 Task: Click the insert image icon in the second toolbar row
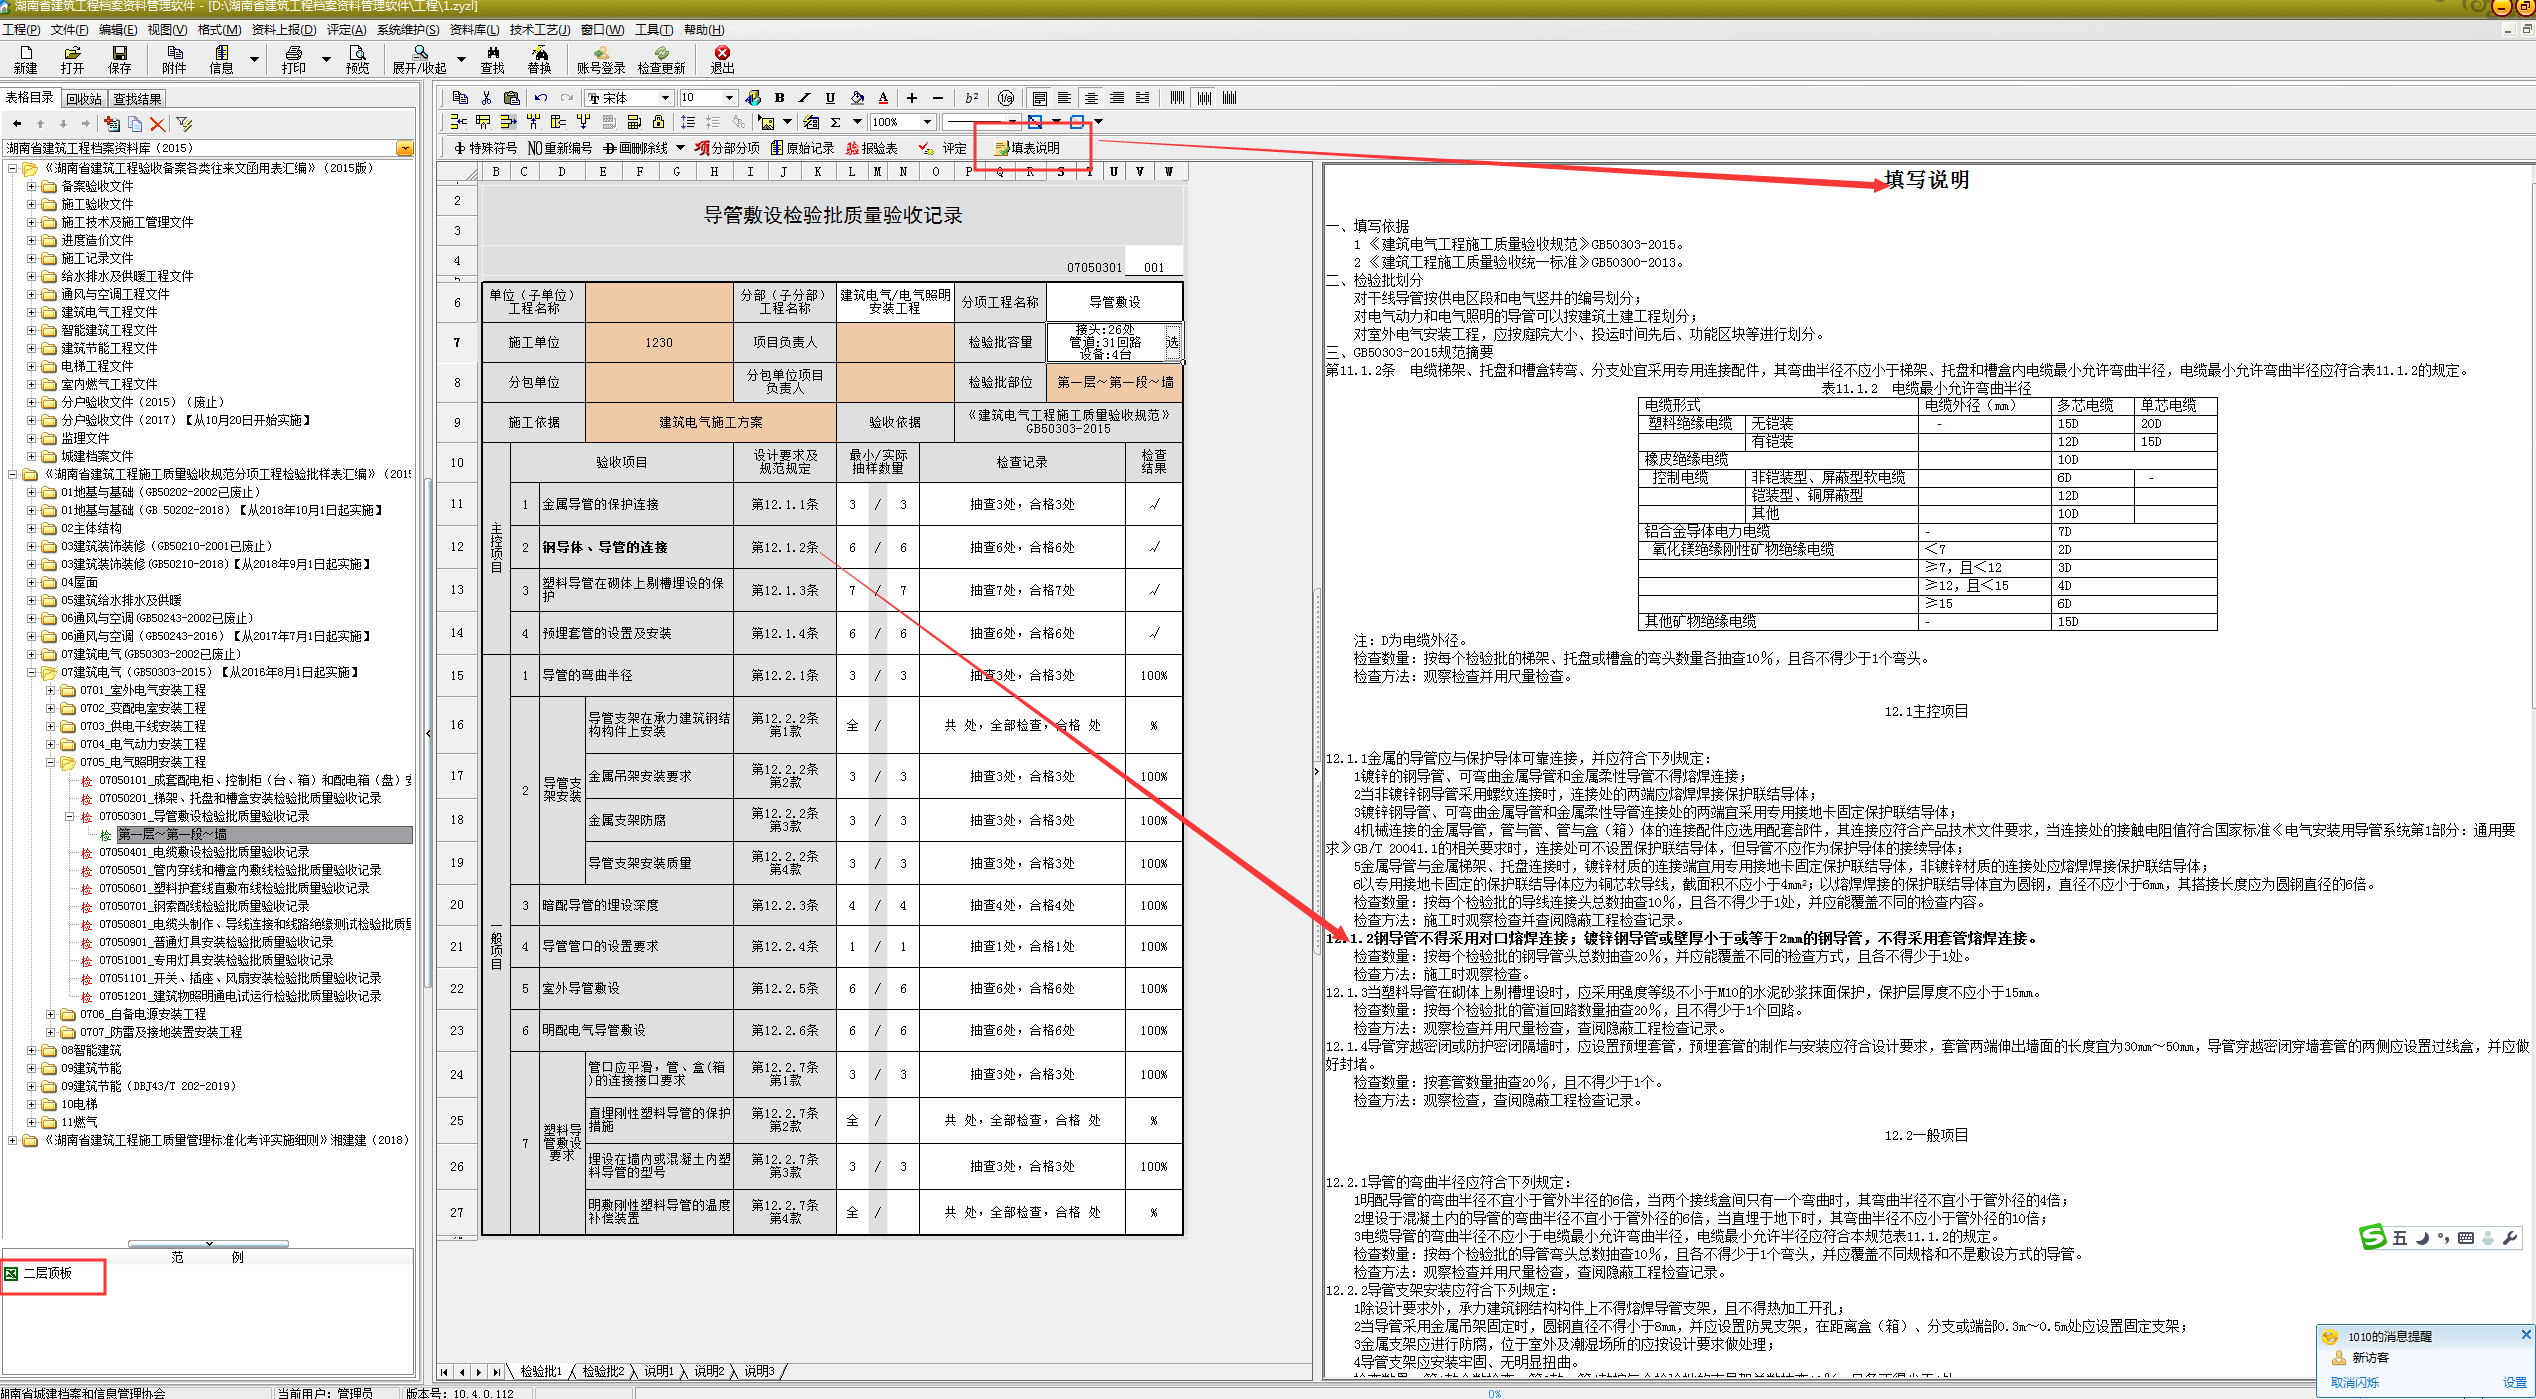766,122
